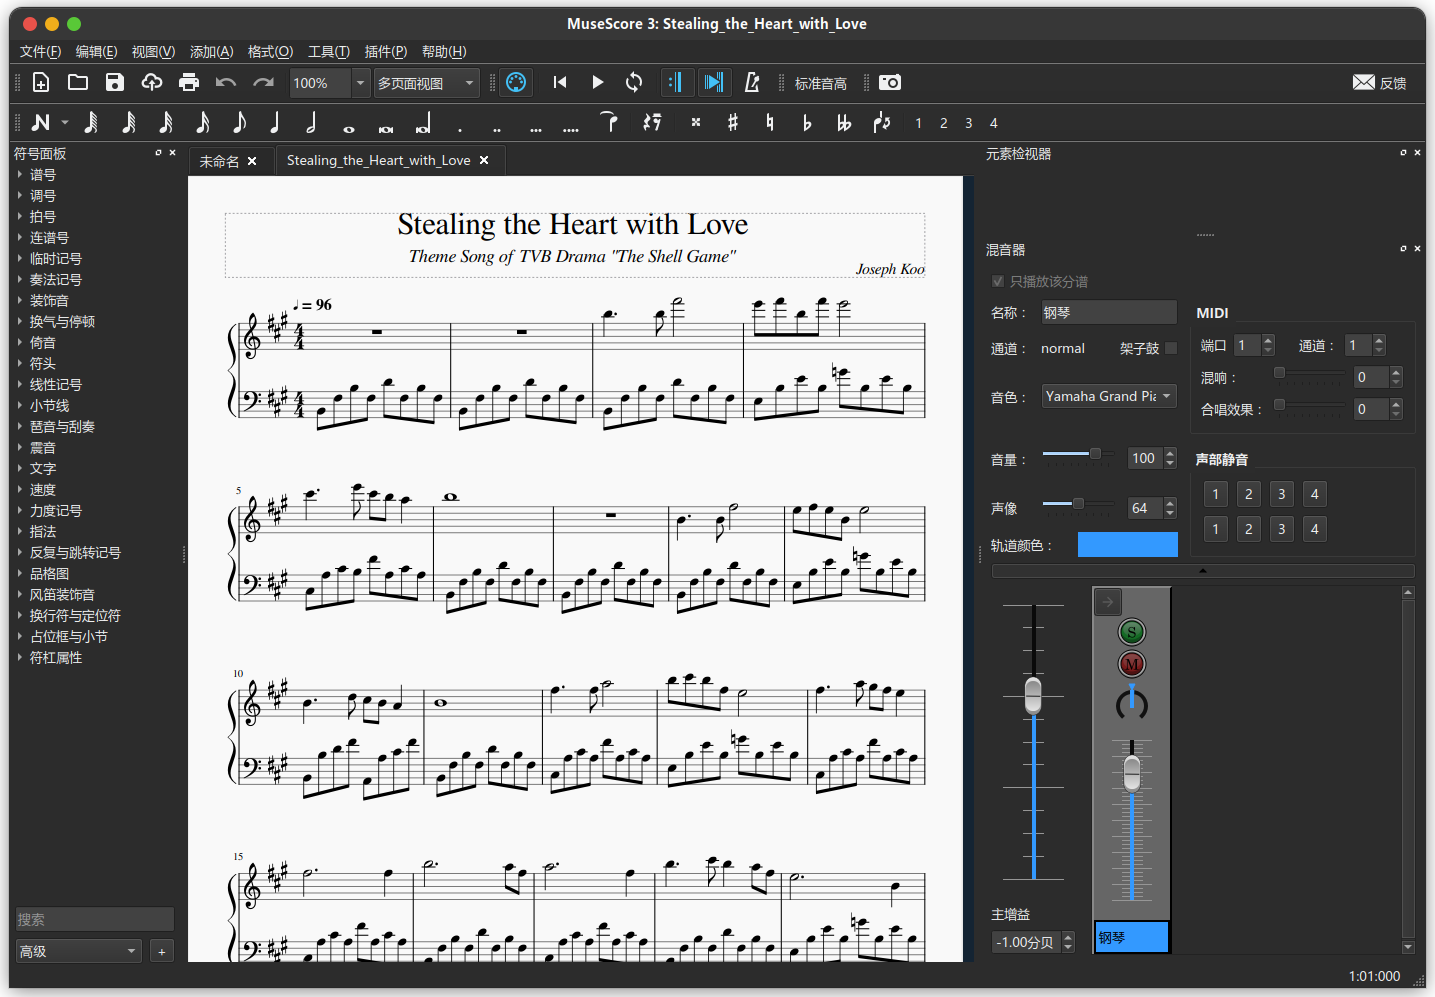Viewport: 1435px width, 997px height.
Task: Add a tie to the note
Action: pos(609,123)
